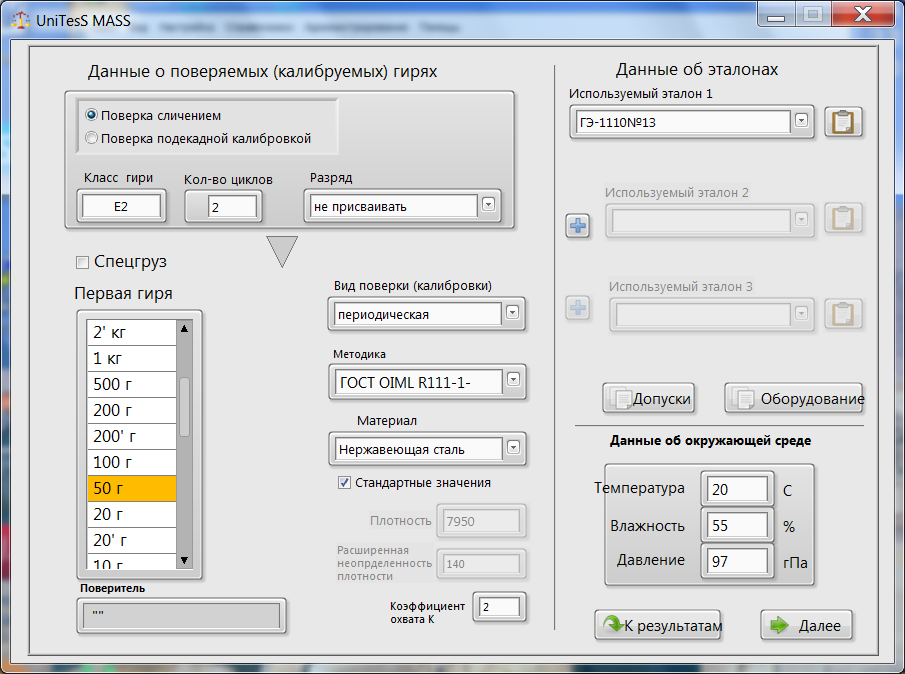Click the 'Температура' input field
This screenshot has width=905, height=674.
[x=738, y=490]
